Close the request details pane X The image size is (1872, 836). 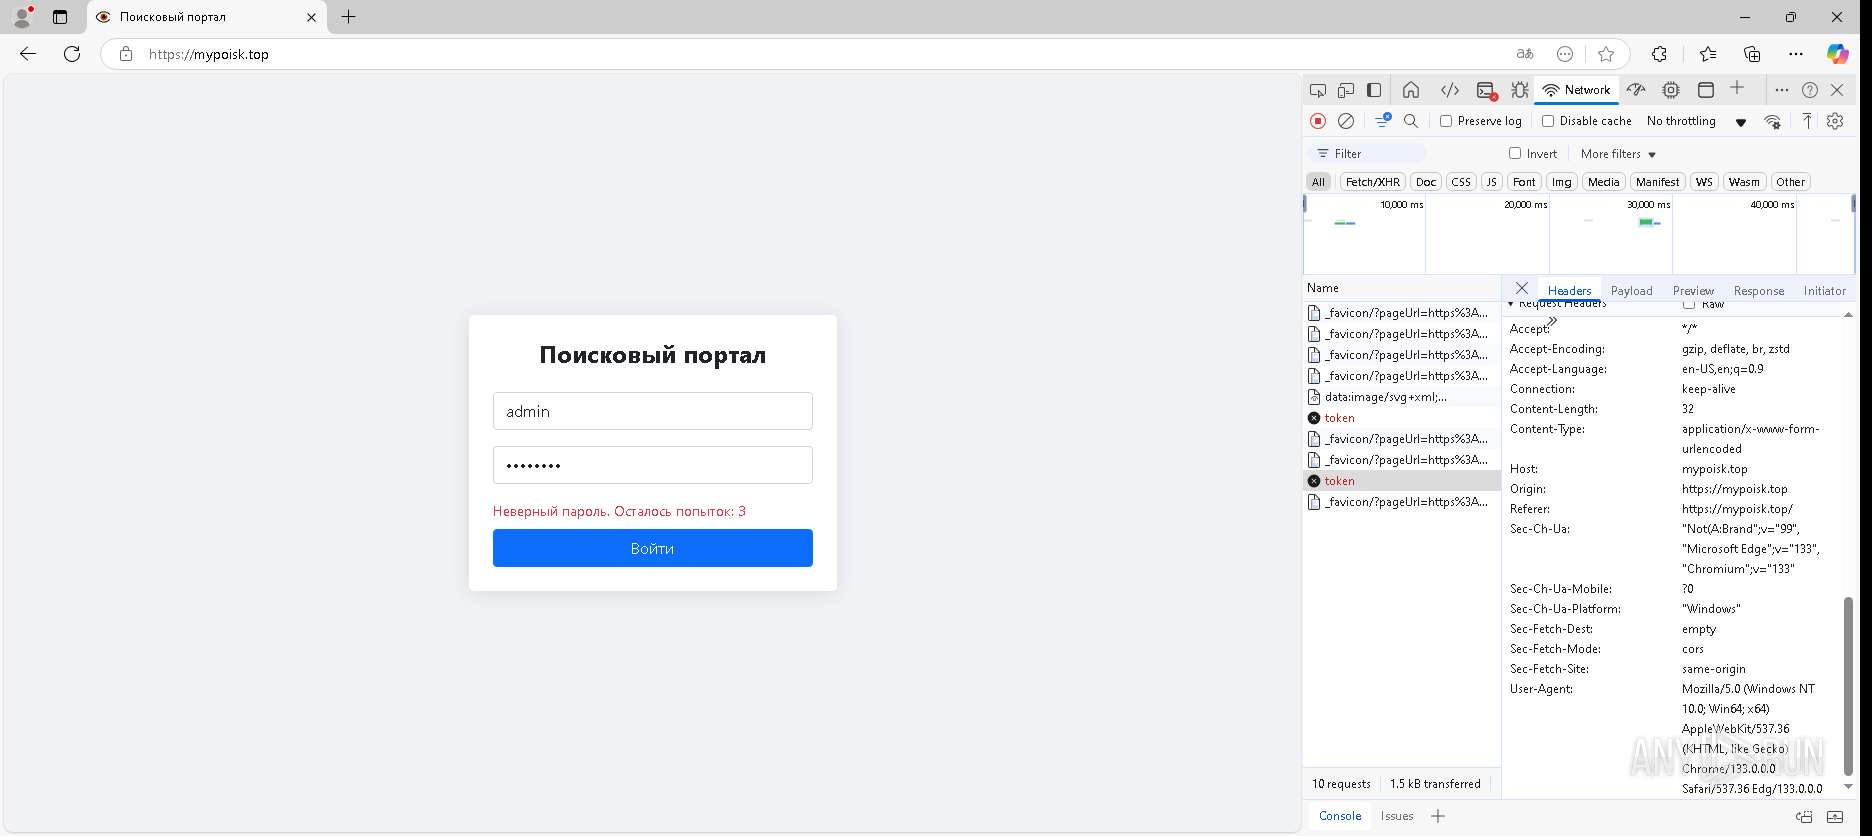[x=1522, y=288]
